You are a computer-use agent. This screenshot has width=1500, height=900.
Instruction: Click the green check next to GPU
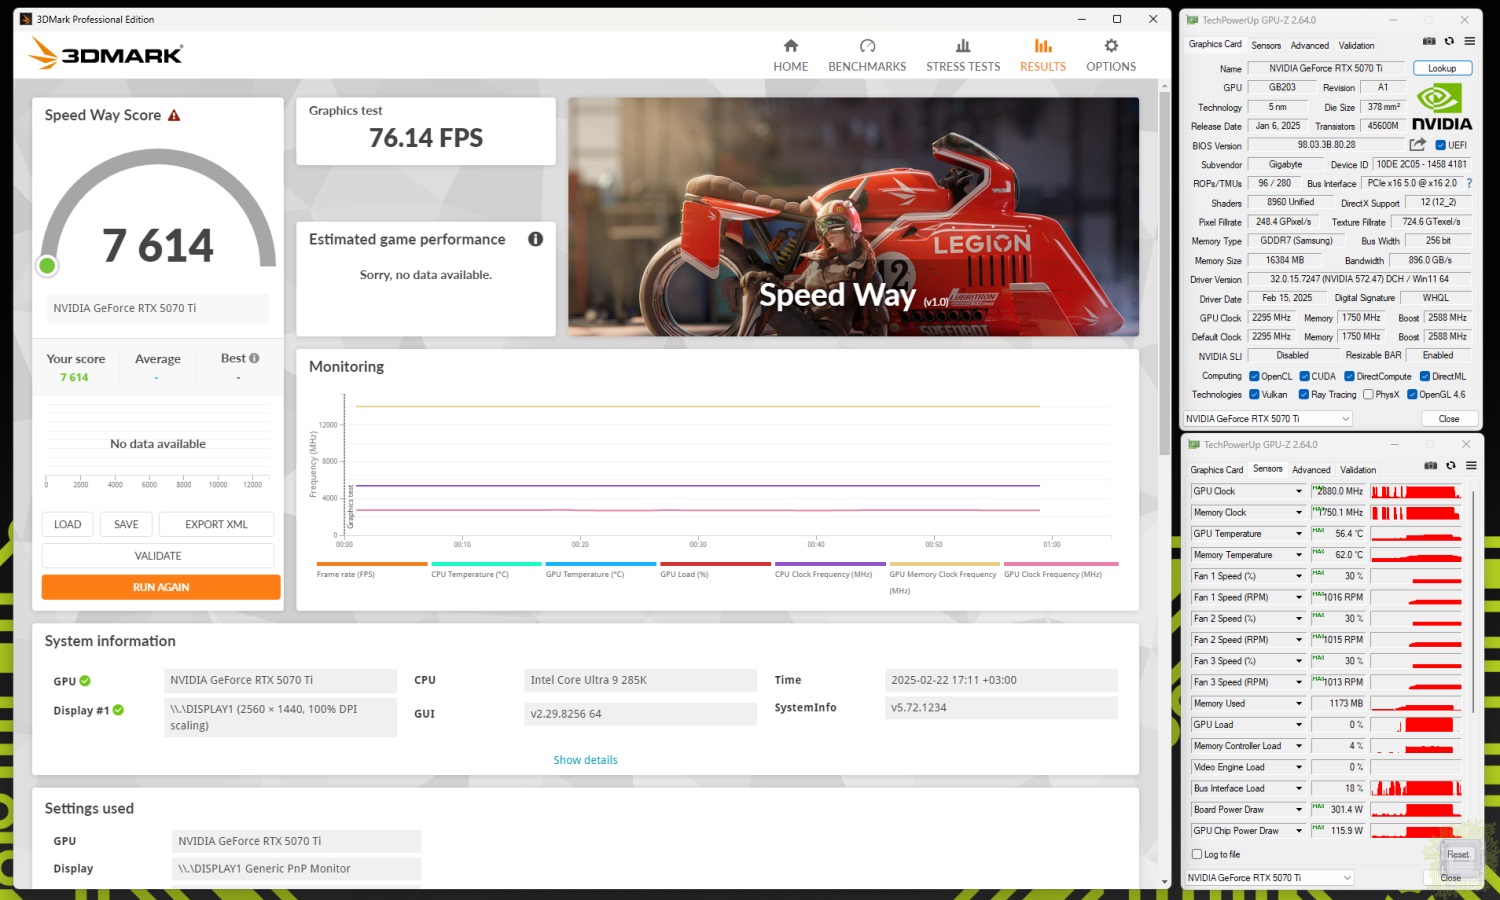coord(85,681)
